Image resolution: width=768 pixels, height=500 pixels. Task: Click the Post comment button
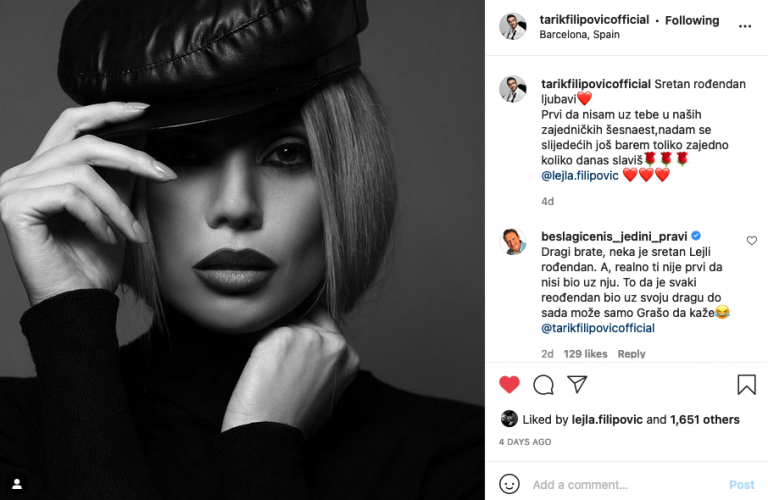pos(742,485)
